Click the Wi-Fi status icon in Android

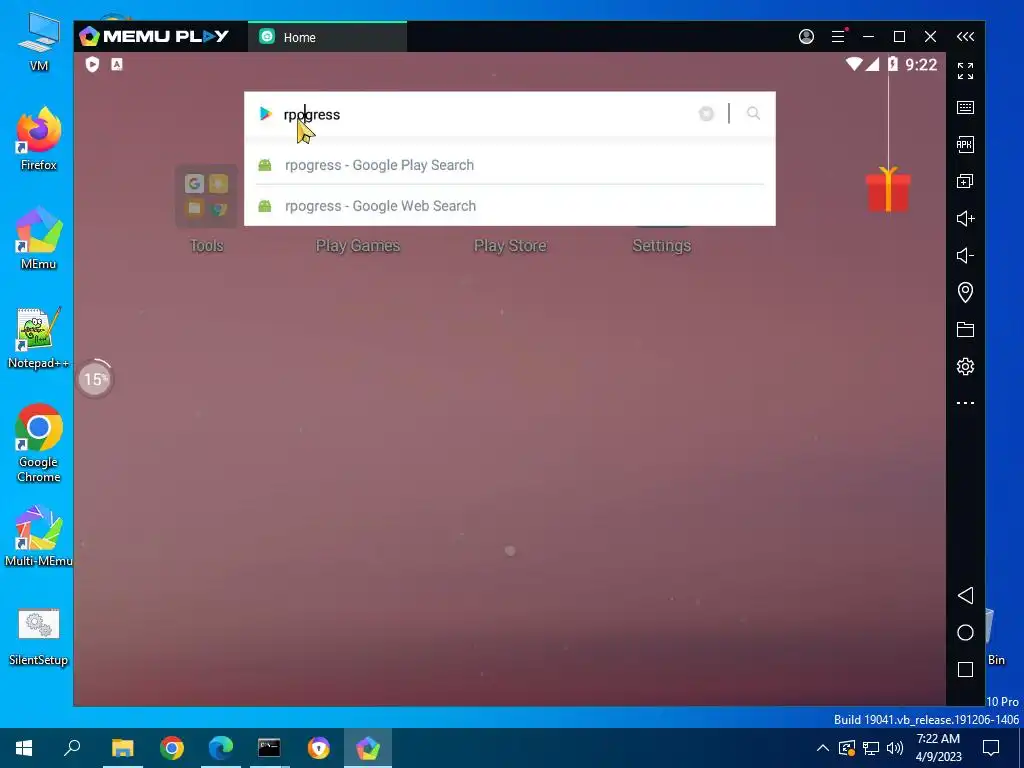tap(854, 63)
